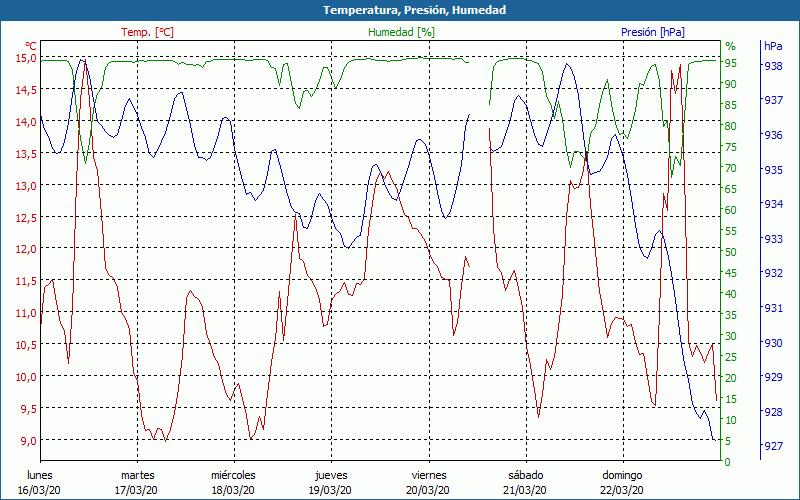Click the 'hPa' pressure unit label
Image resolution: width=800 pixels, height=500 pixels.
(773, 45)
